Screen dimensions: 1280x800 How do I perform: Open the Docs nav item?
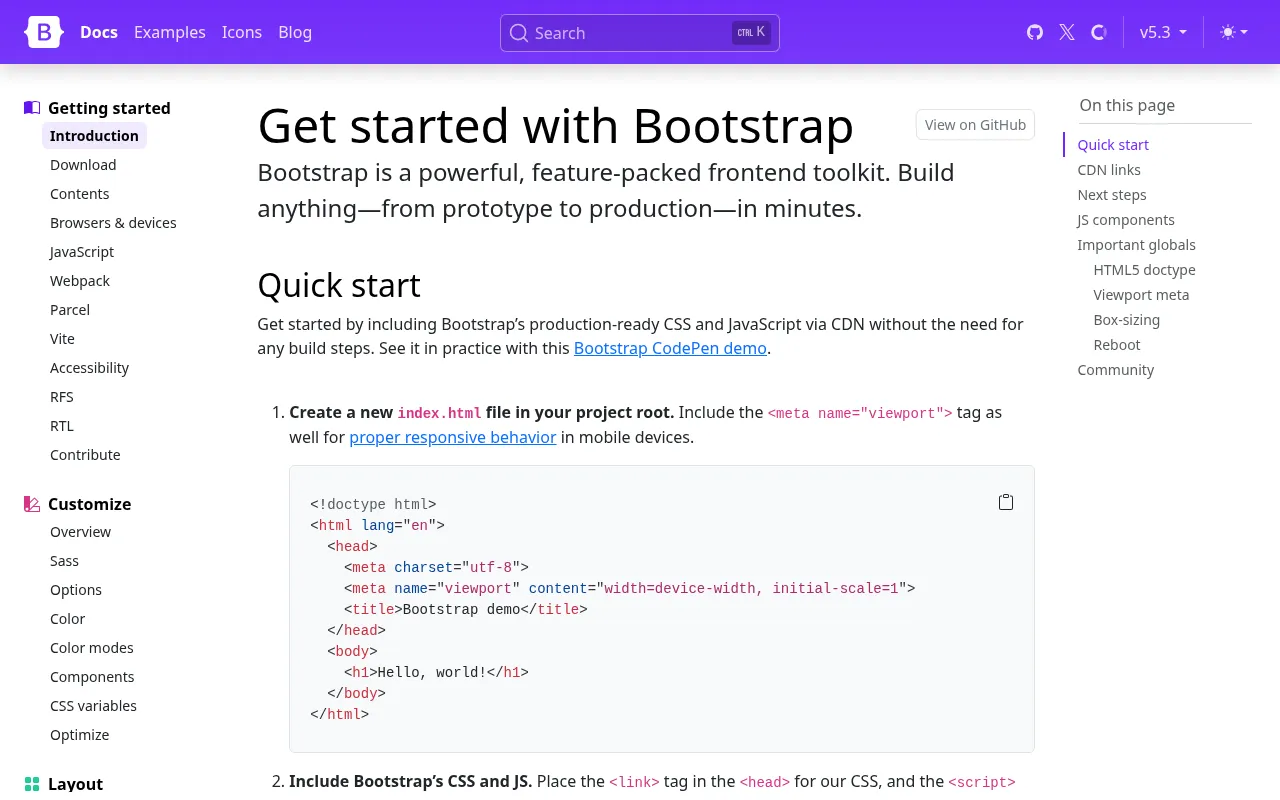99,32
